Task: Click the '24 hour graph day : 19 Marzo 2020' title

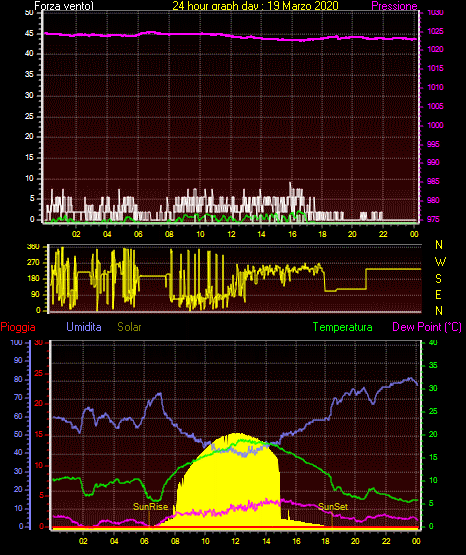Action: [255, 6]
